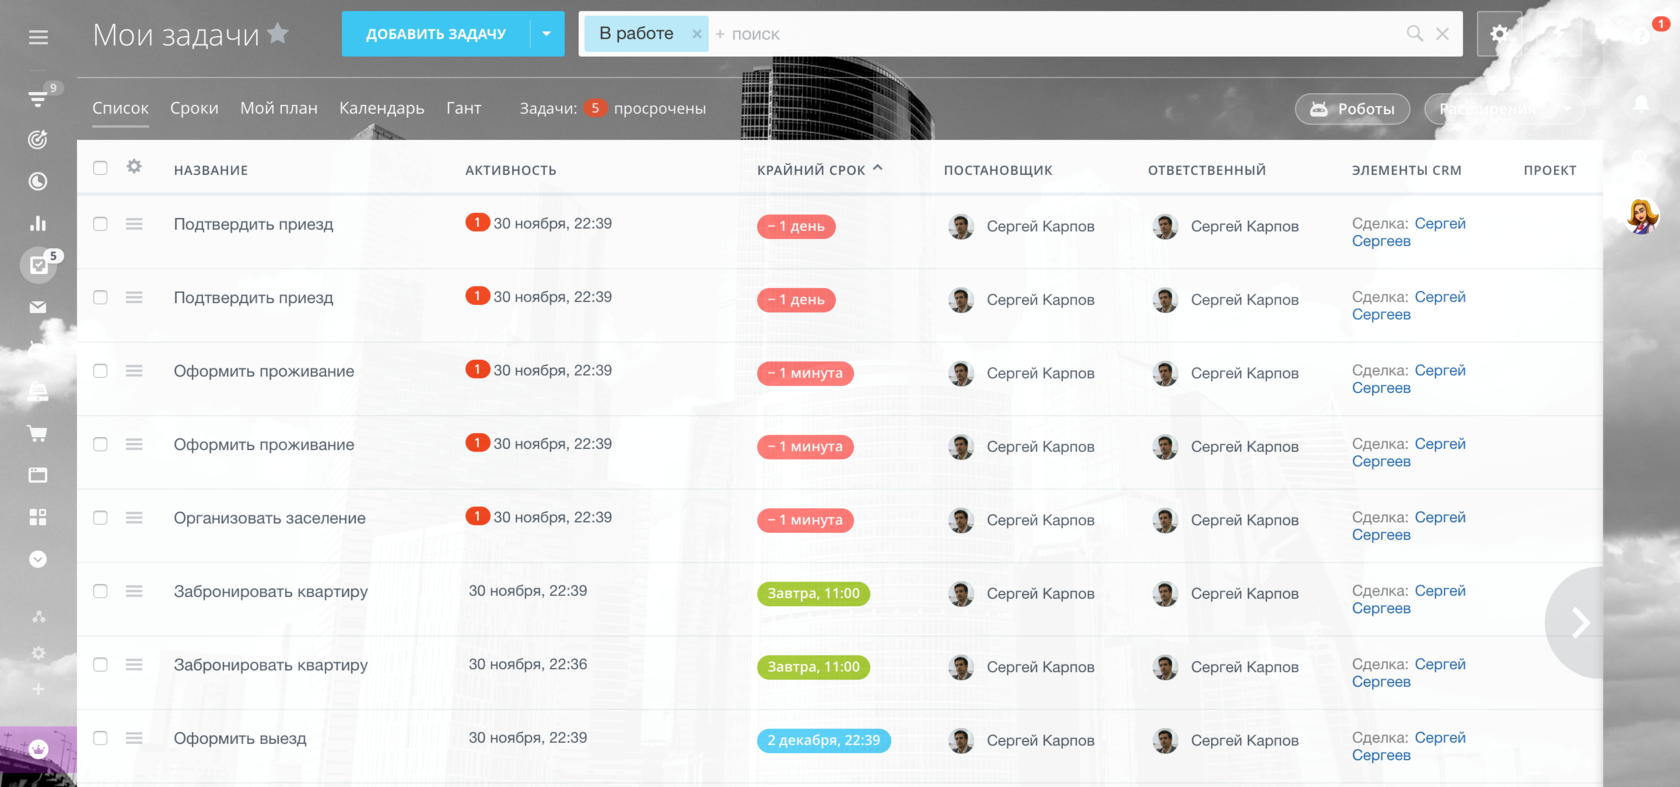Open the four-squares applications sidebar icon
Viewport: 1680px width, 787px height.
[x=38, y=517]
